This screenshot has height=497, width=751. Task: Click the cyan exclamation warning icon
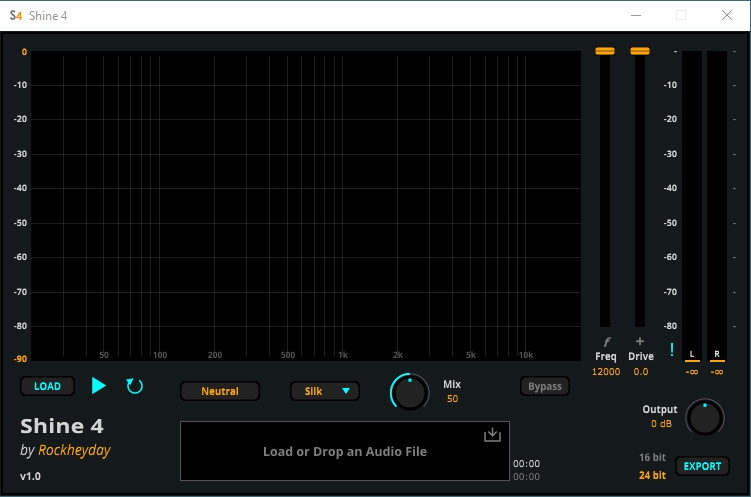[672, 350]
